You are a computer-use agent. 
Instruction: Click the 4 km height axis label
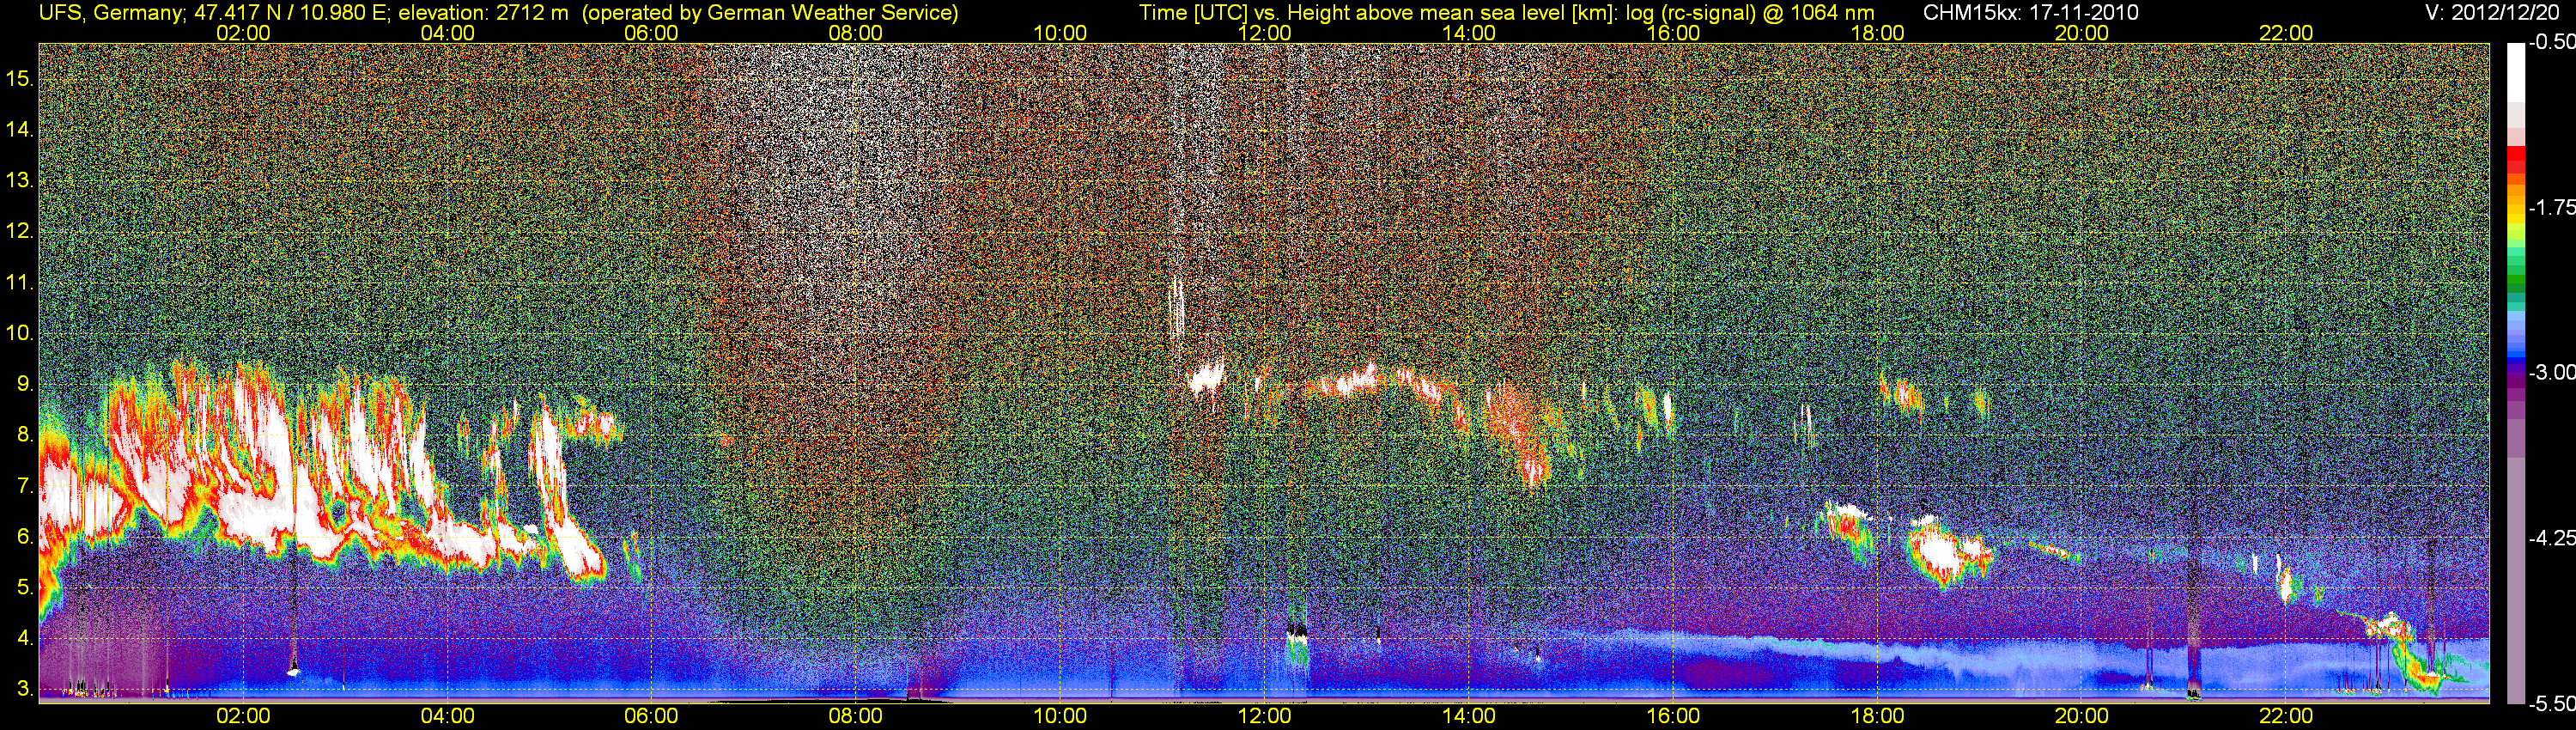(x=25, y=638)
